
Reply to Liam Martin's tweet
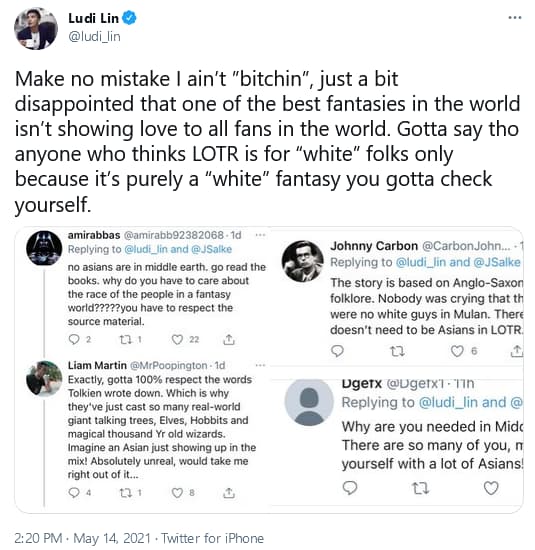pos(74,493)
